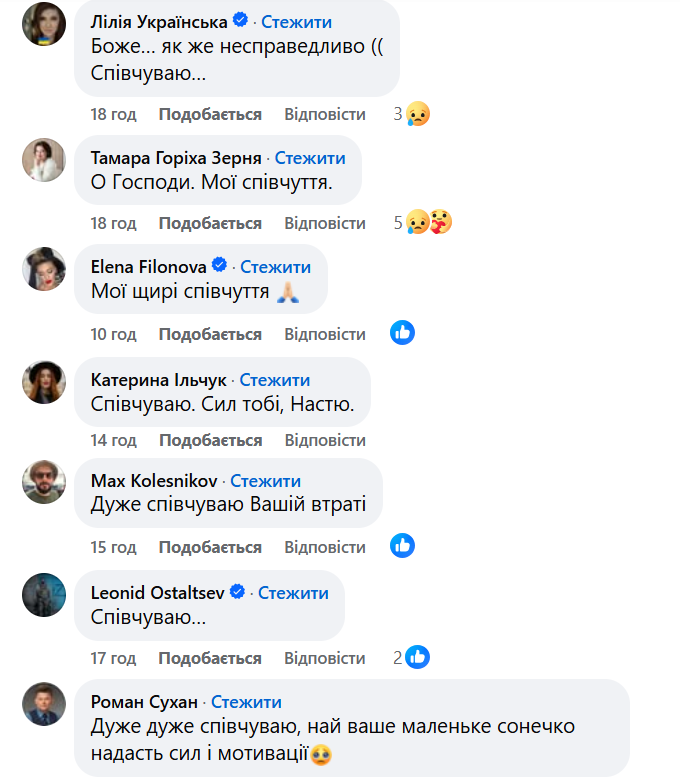Click like reaction icon on Elena Filonova's comment
This screenshot has height=777, width=680.
(x=402, y=333)
